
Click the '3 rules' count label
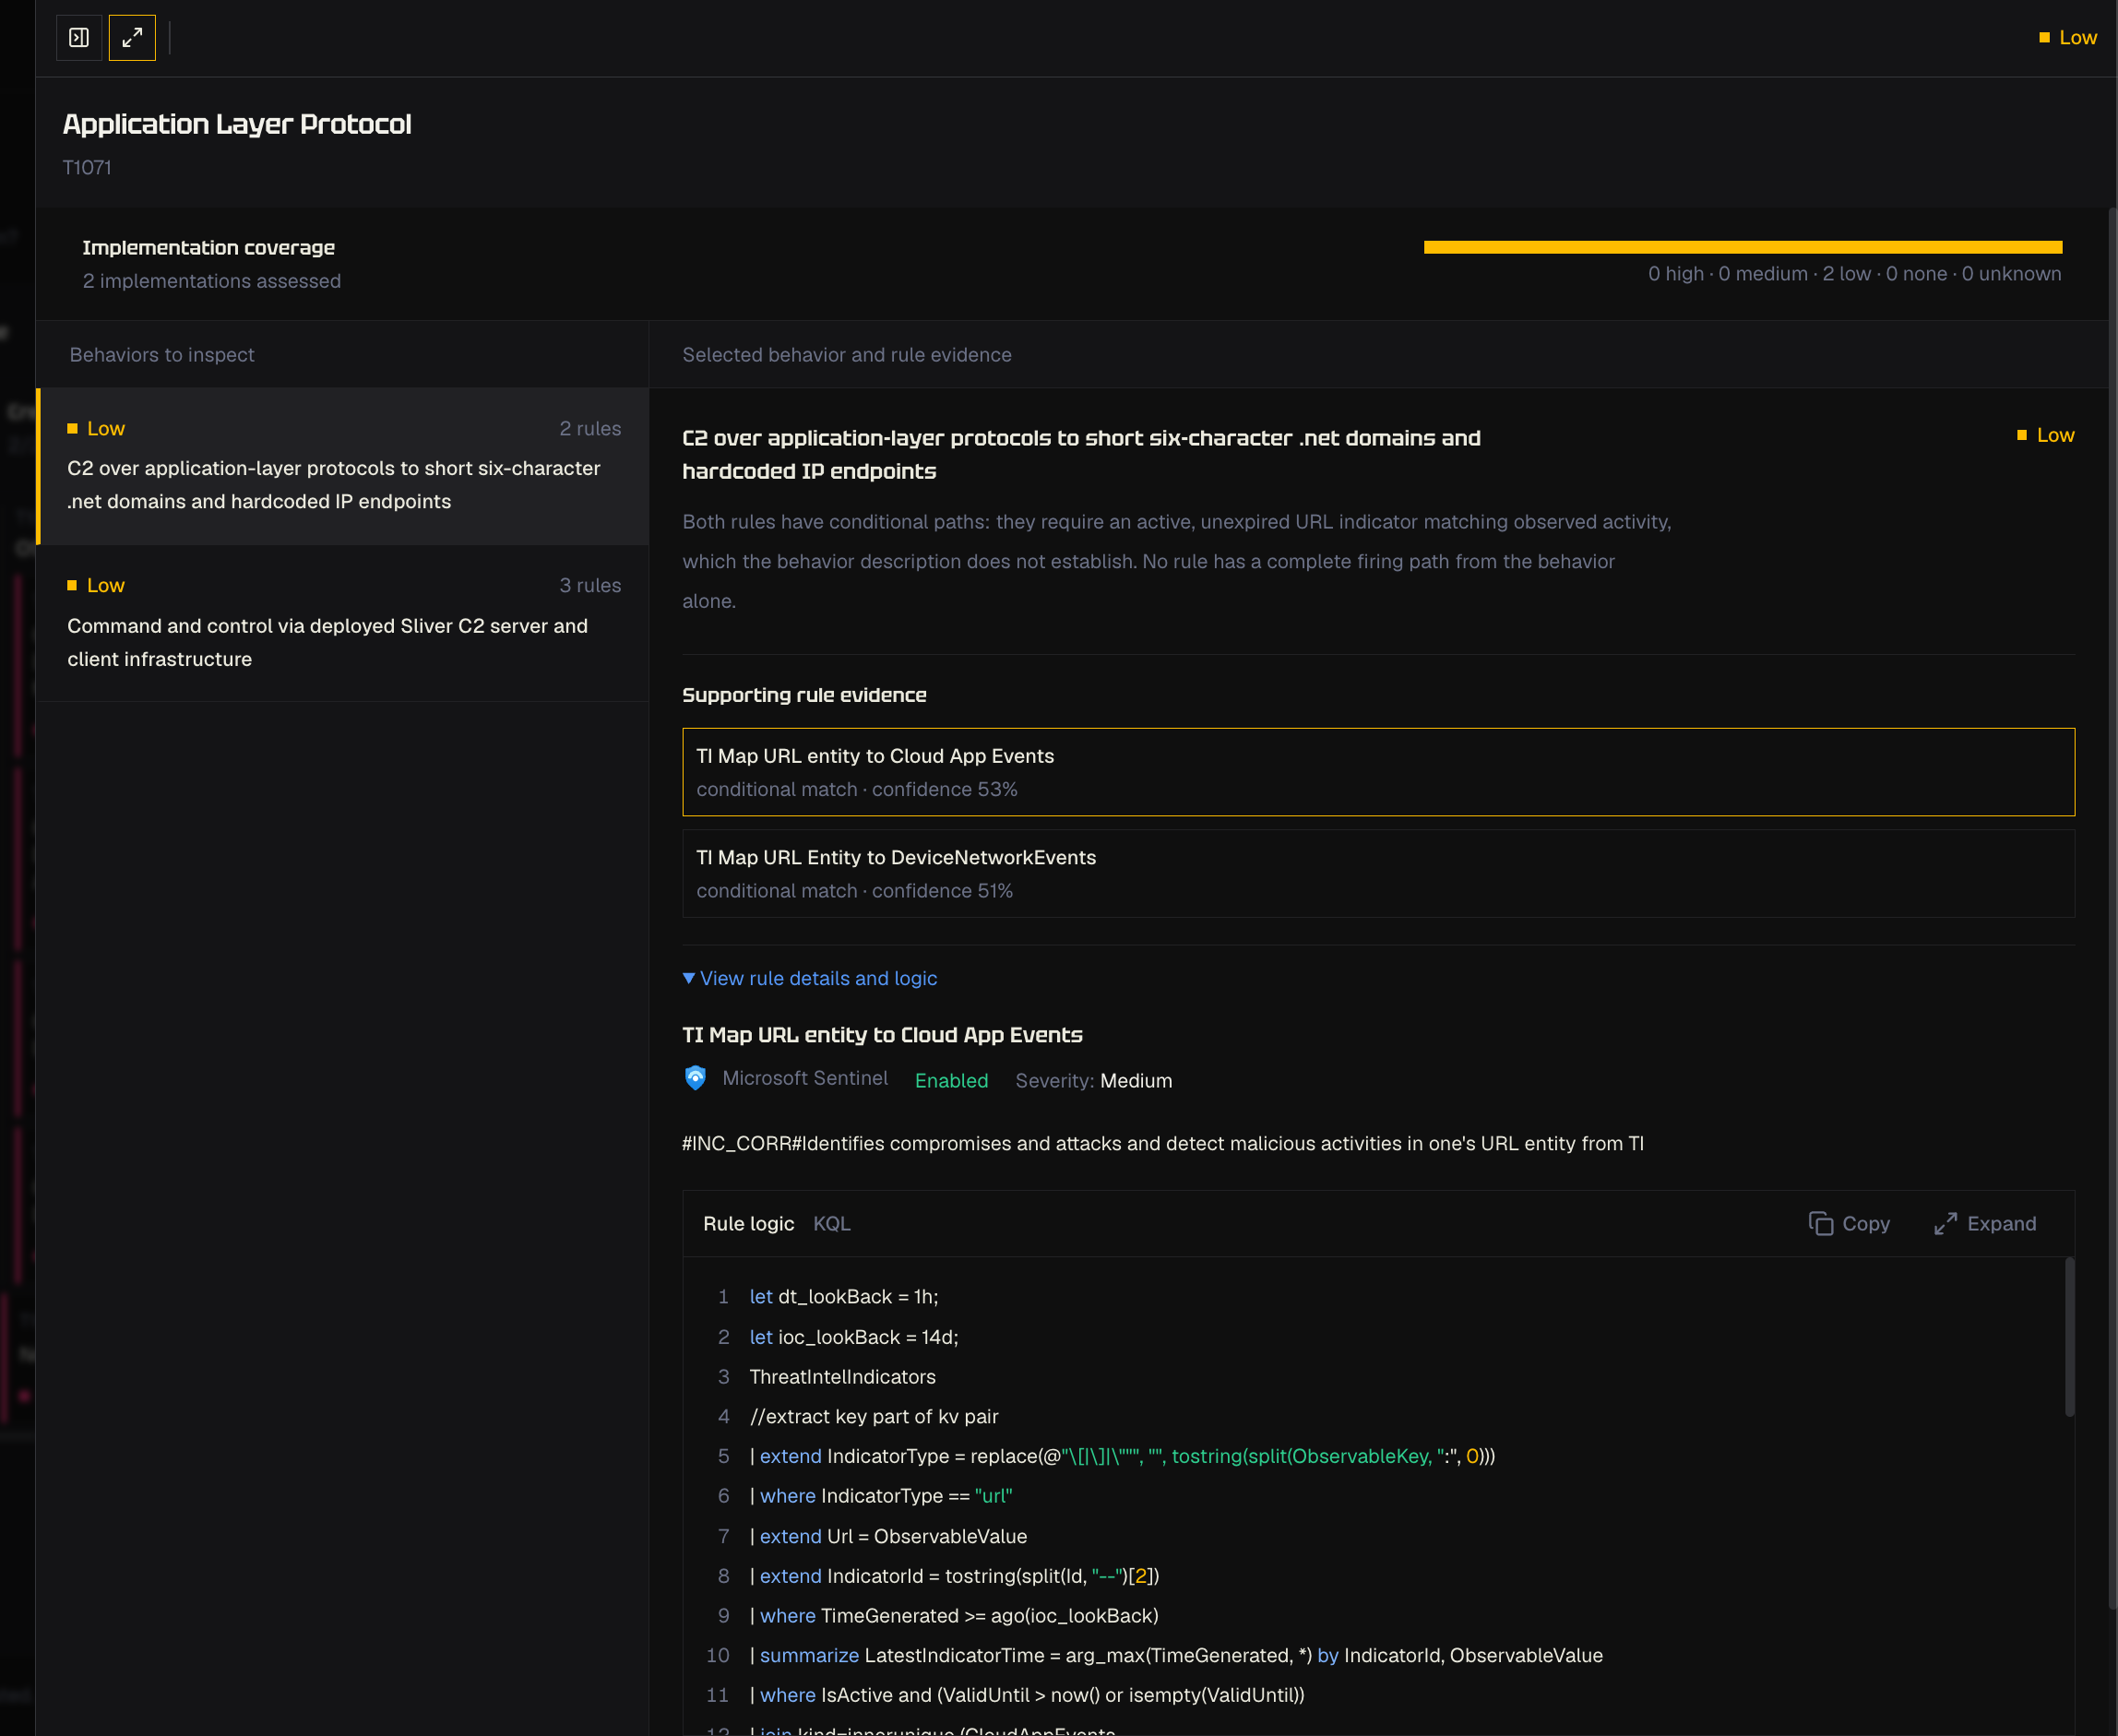[590, 585]
